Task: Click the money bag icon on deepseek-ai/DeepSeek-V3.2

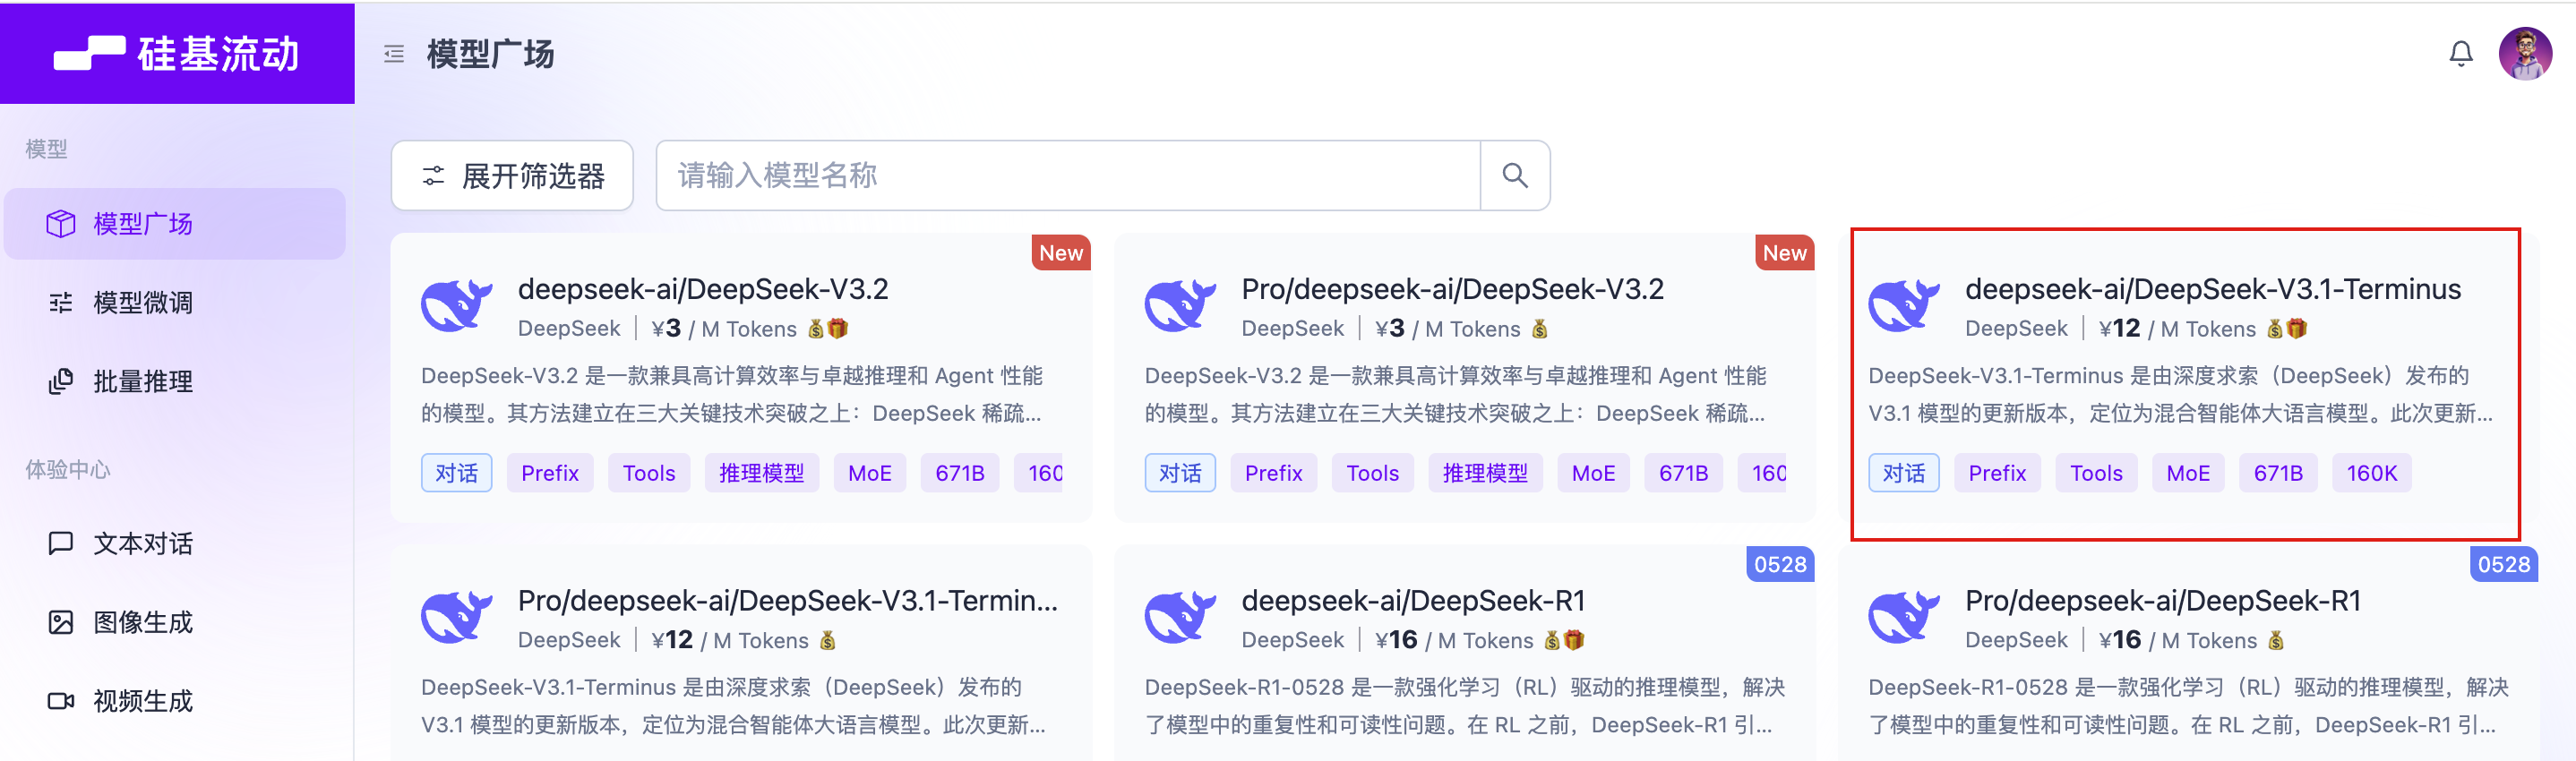Action: (816, 329)
